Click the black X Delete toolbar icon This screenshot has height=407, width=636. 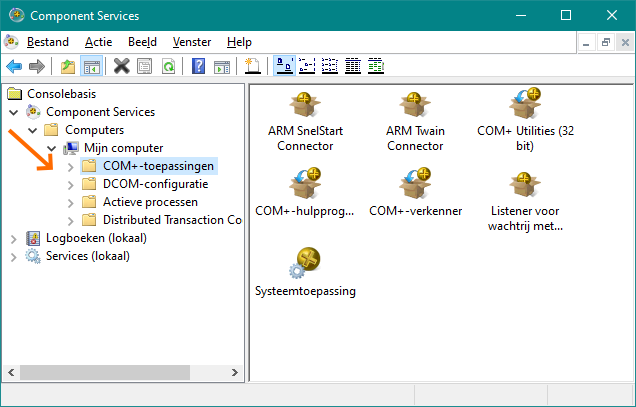coord(121,66)
